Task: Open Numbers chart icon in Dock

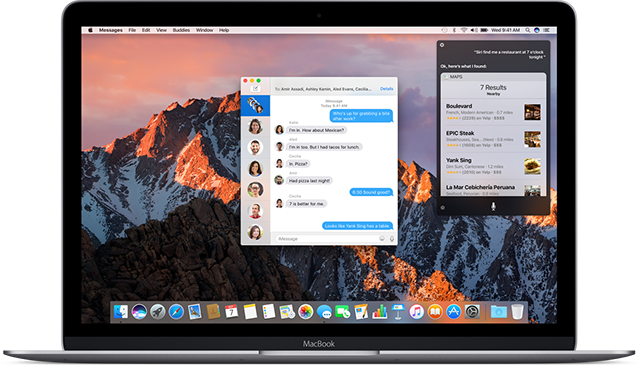Action: tap(380, 312)
